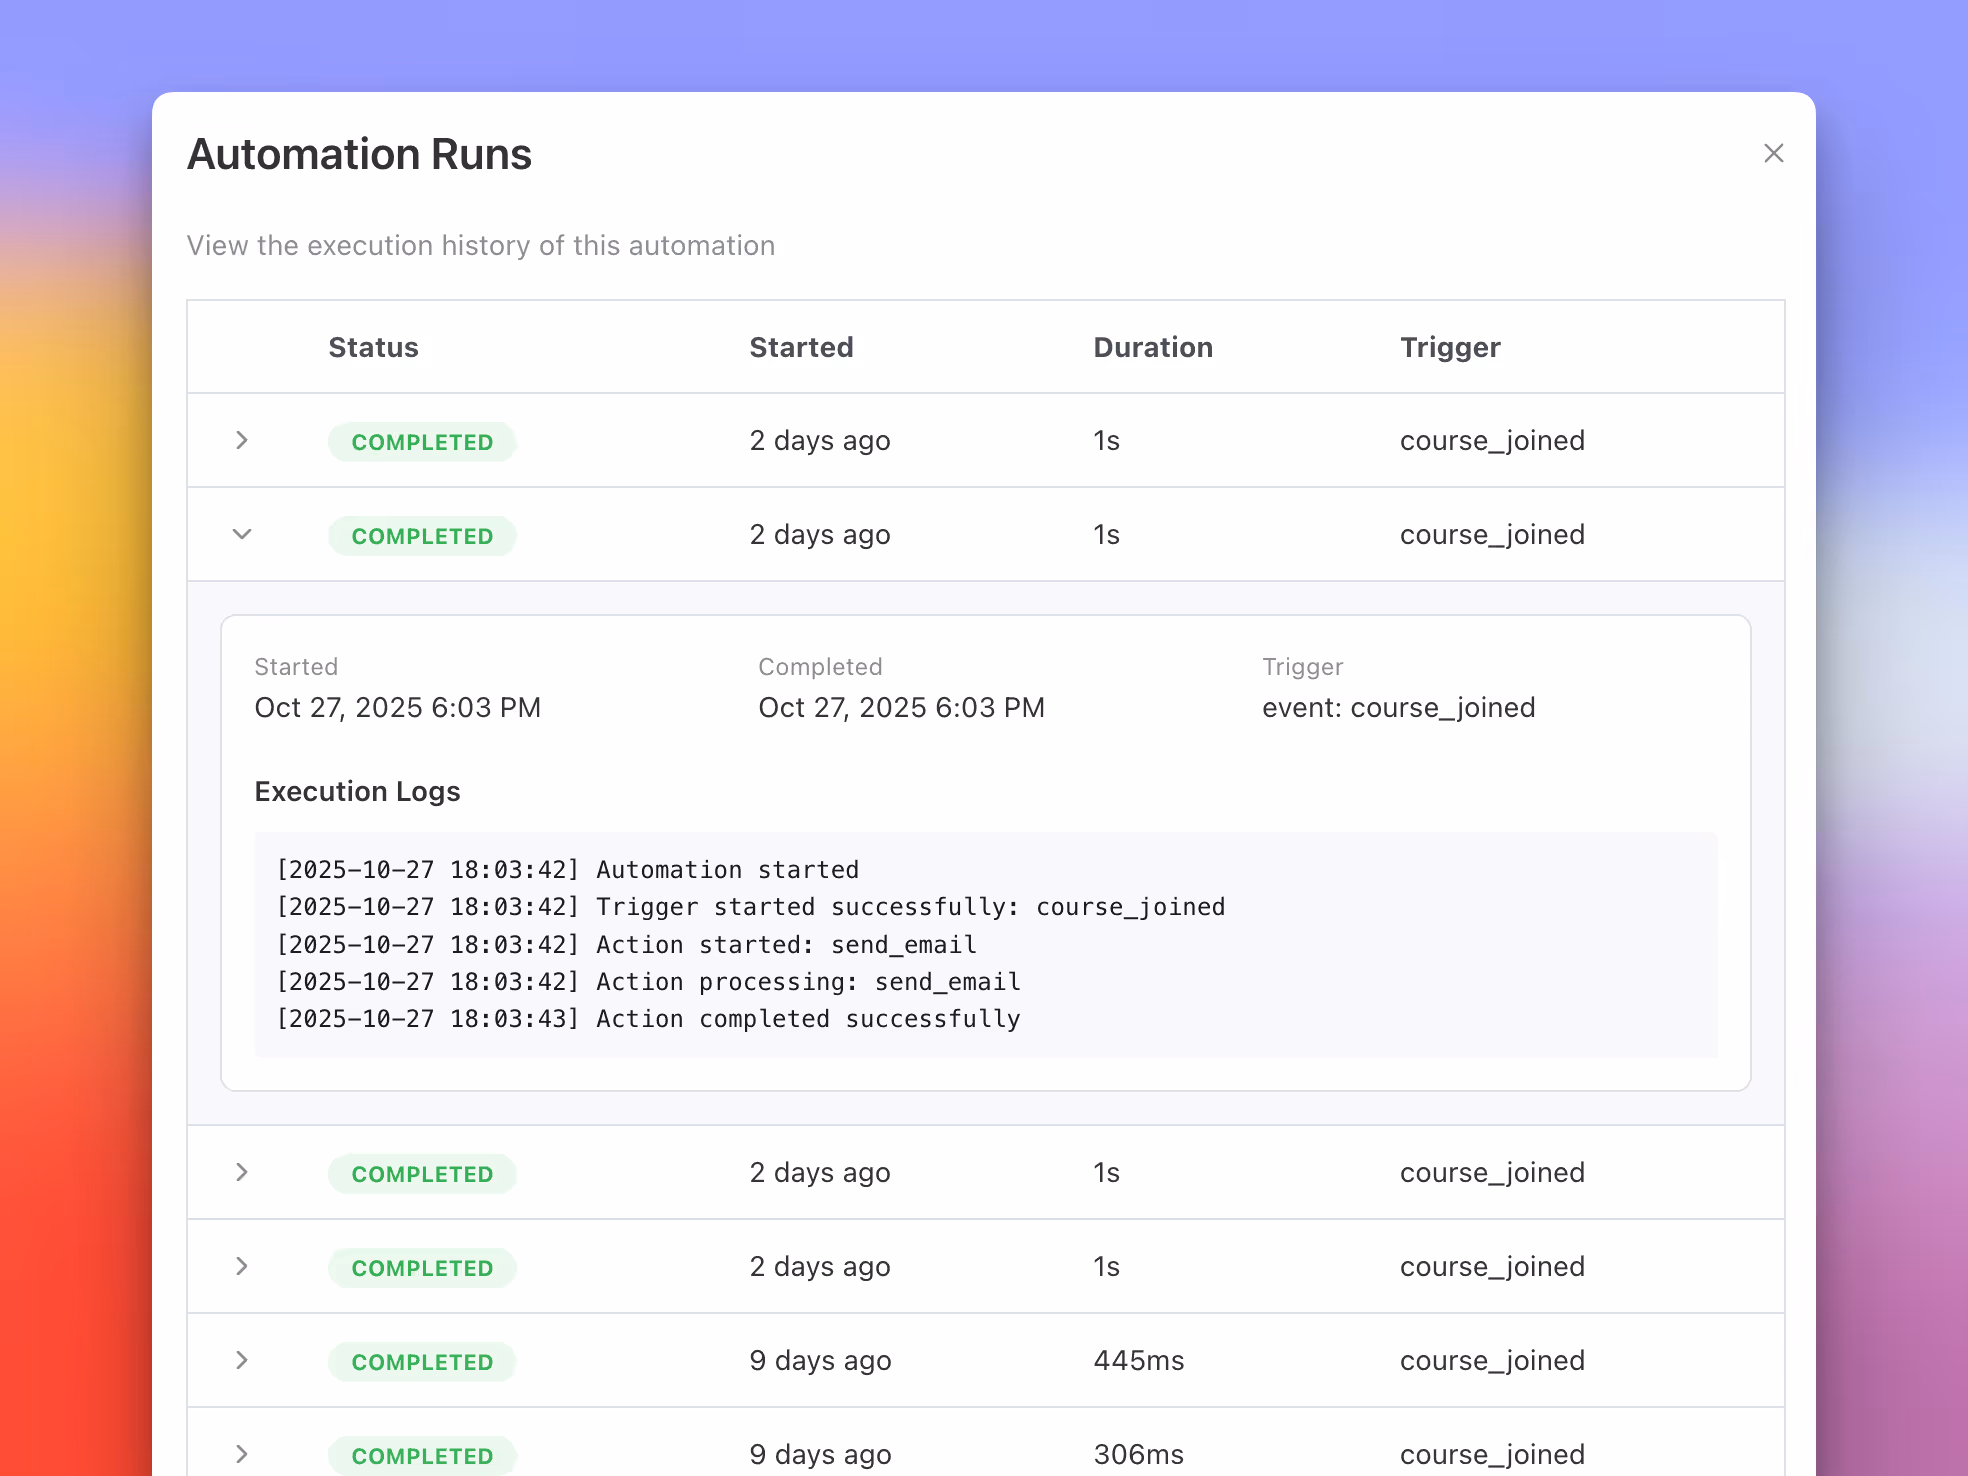Viewport: 1968px width, 1476px height.
Task: Expand the fourth run listed at 1s duration
Action: tap(241, 1266)
